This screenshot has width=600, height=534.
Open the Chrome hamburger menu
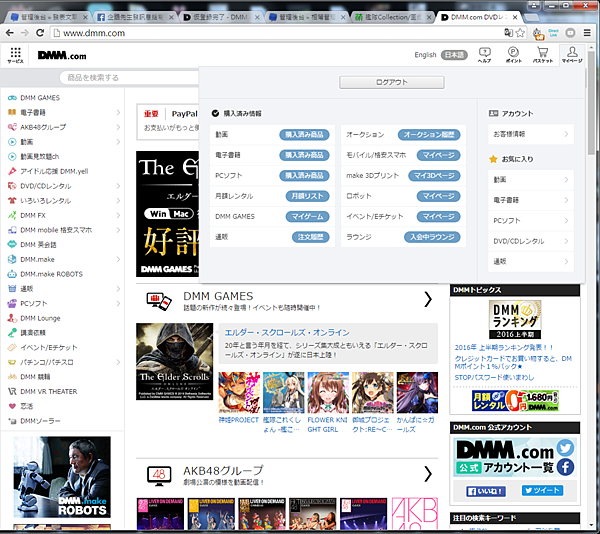(x=587, y=33)
